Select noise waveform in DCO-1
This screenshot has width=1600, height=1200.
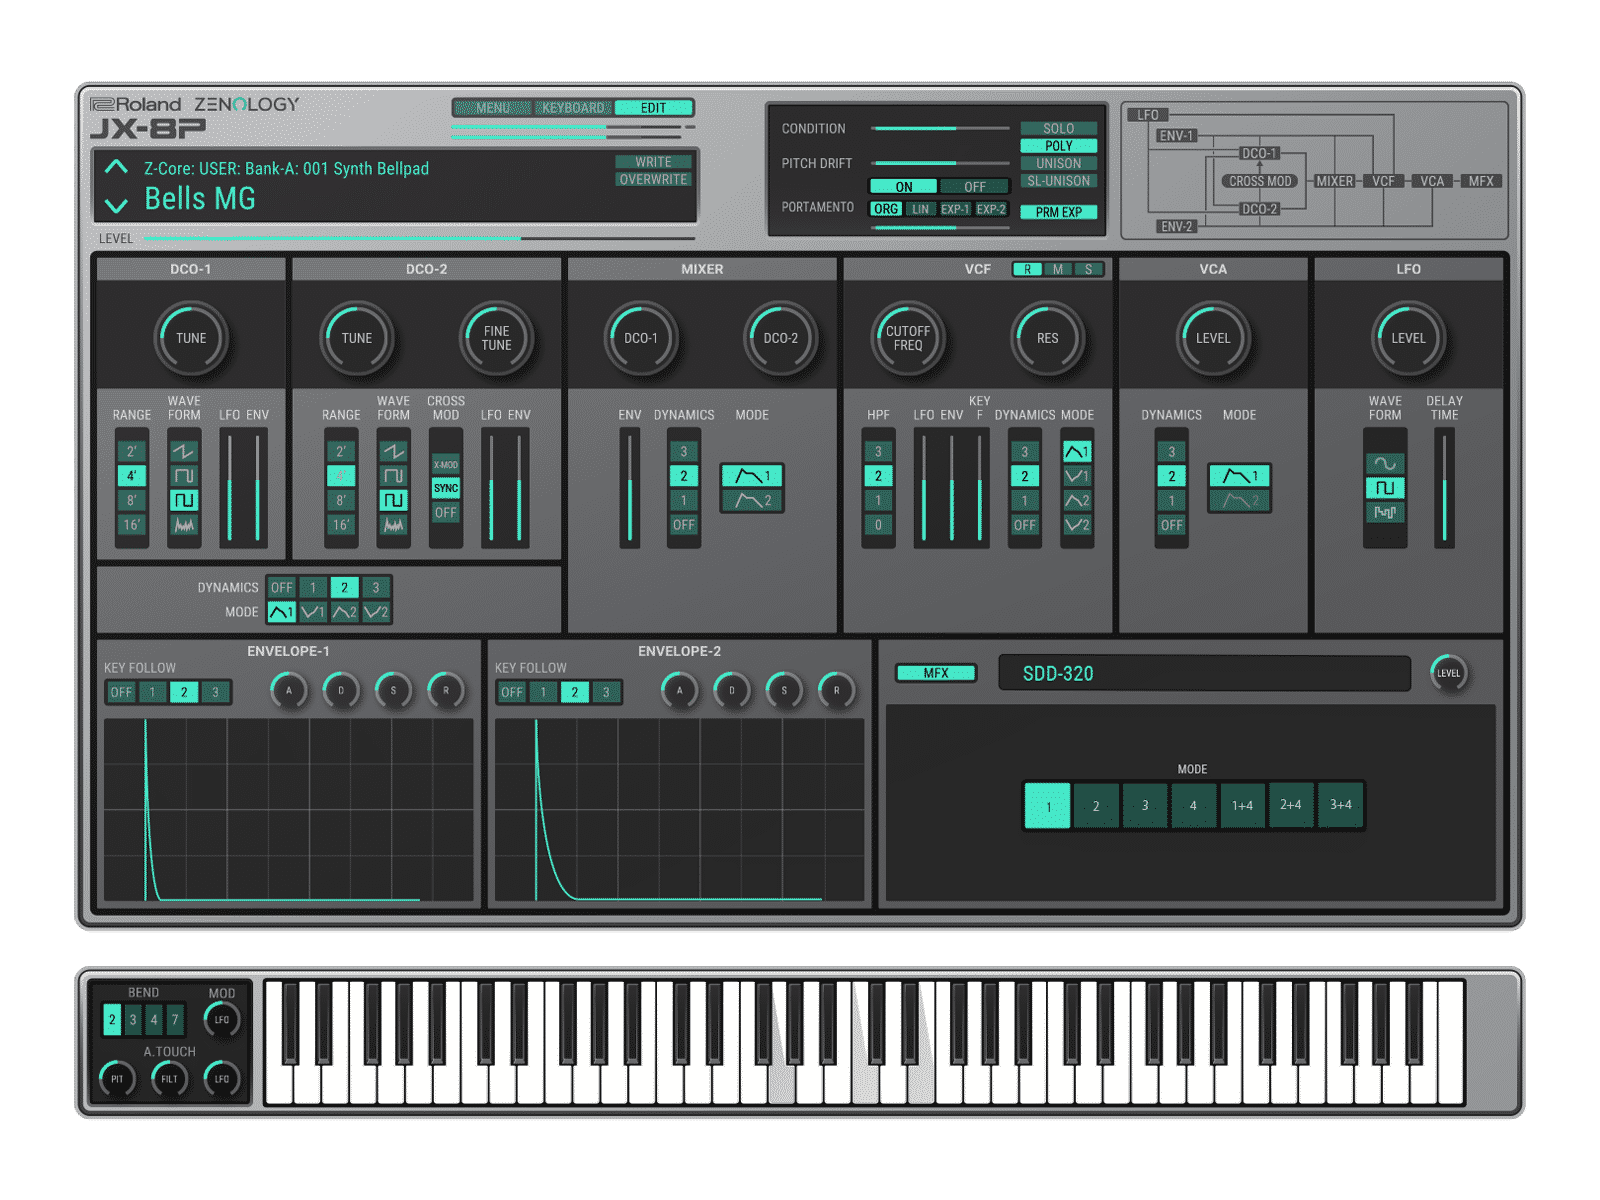tap(184, 525)
